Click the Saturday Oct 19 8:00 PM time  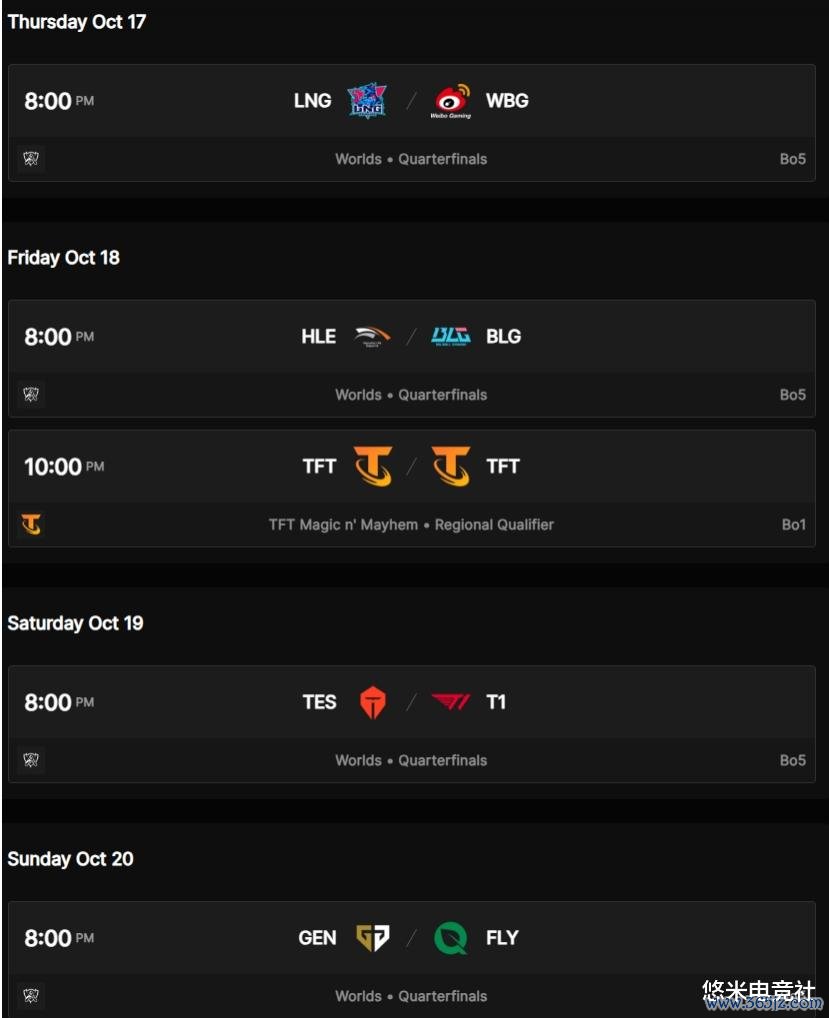(59, 702)
